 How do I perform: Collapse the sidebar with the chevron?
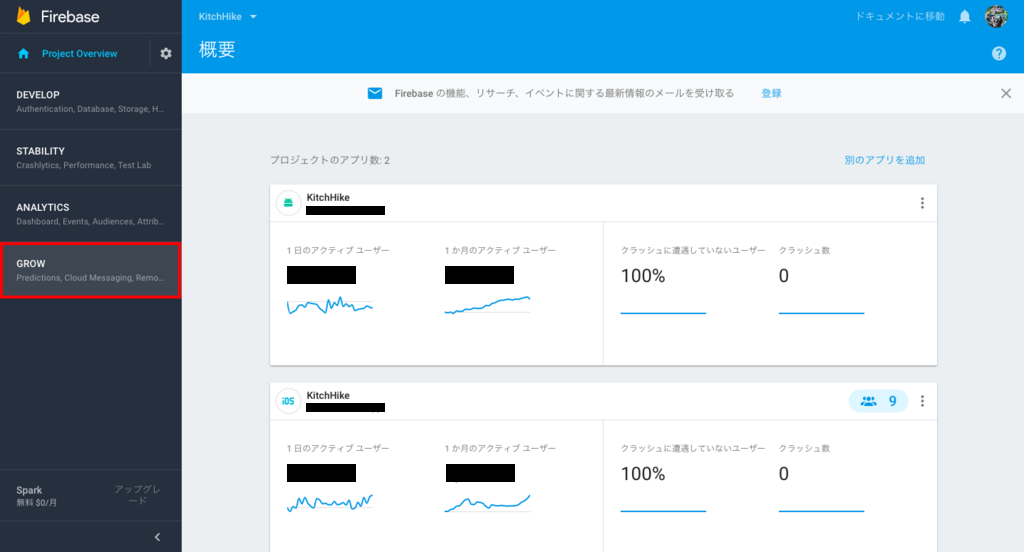click(x=157, y=537)
